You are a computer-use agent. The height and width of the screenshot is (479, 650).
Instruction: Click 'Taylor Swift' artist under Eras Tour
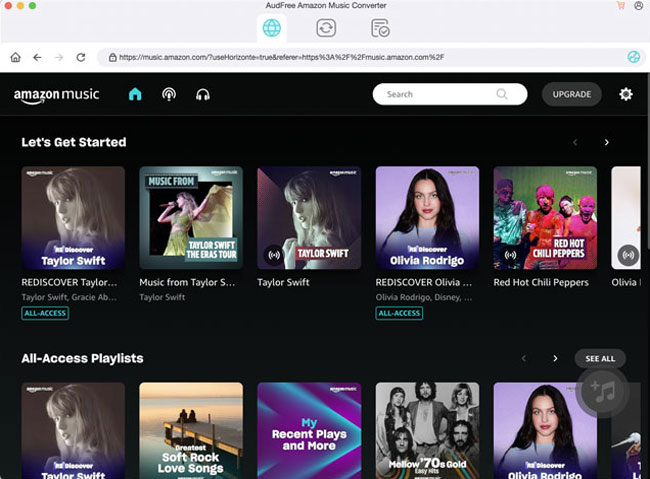[x=162, y=297]
